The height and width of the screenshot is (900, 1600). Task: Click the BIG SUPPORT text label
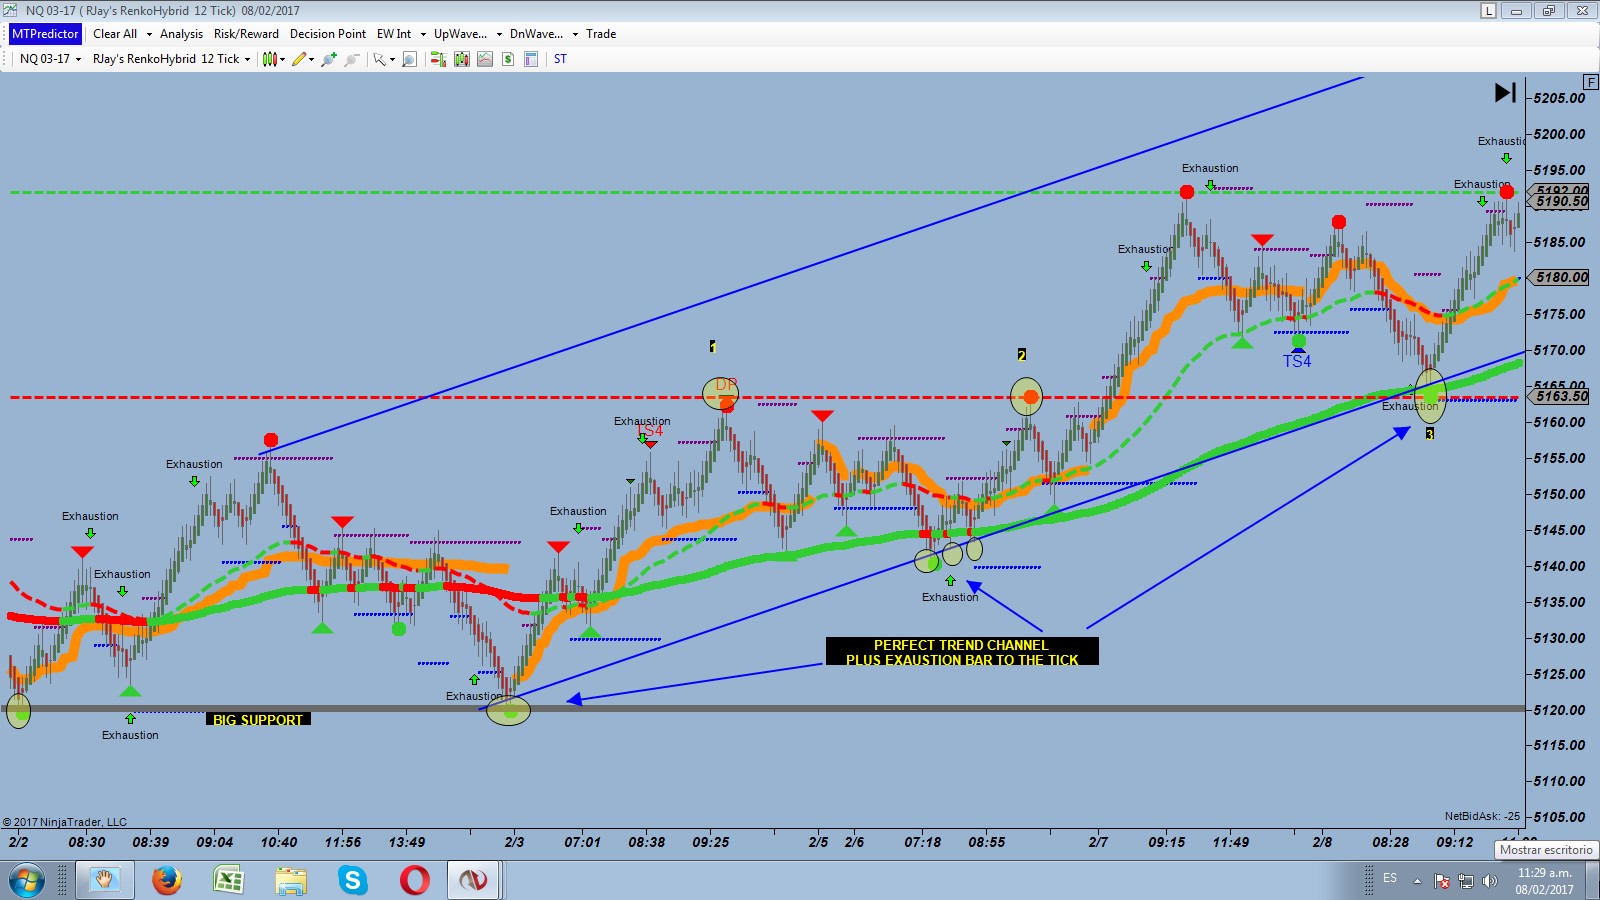pyautogui.click(x=258, y=719)
